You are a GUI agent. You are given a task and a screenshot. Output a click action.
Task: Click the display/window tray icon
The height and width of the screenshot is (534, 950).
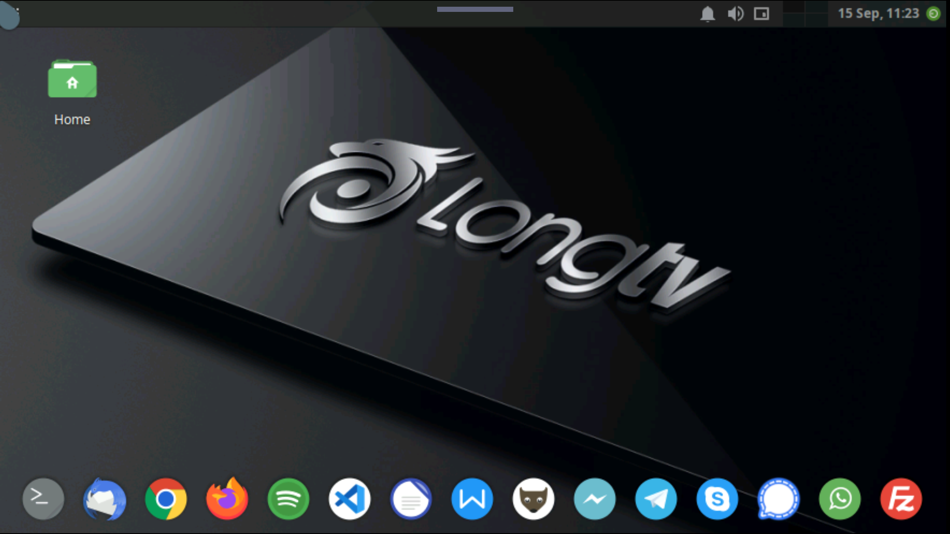pos(762,13)
